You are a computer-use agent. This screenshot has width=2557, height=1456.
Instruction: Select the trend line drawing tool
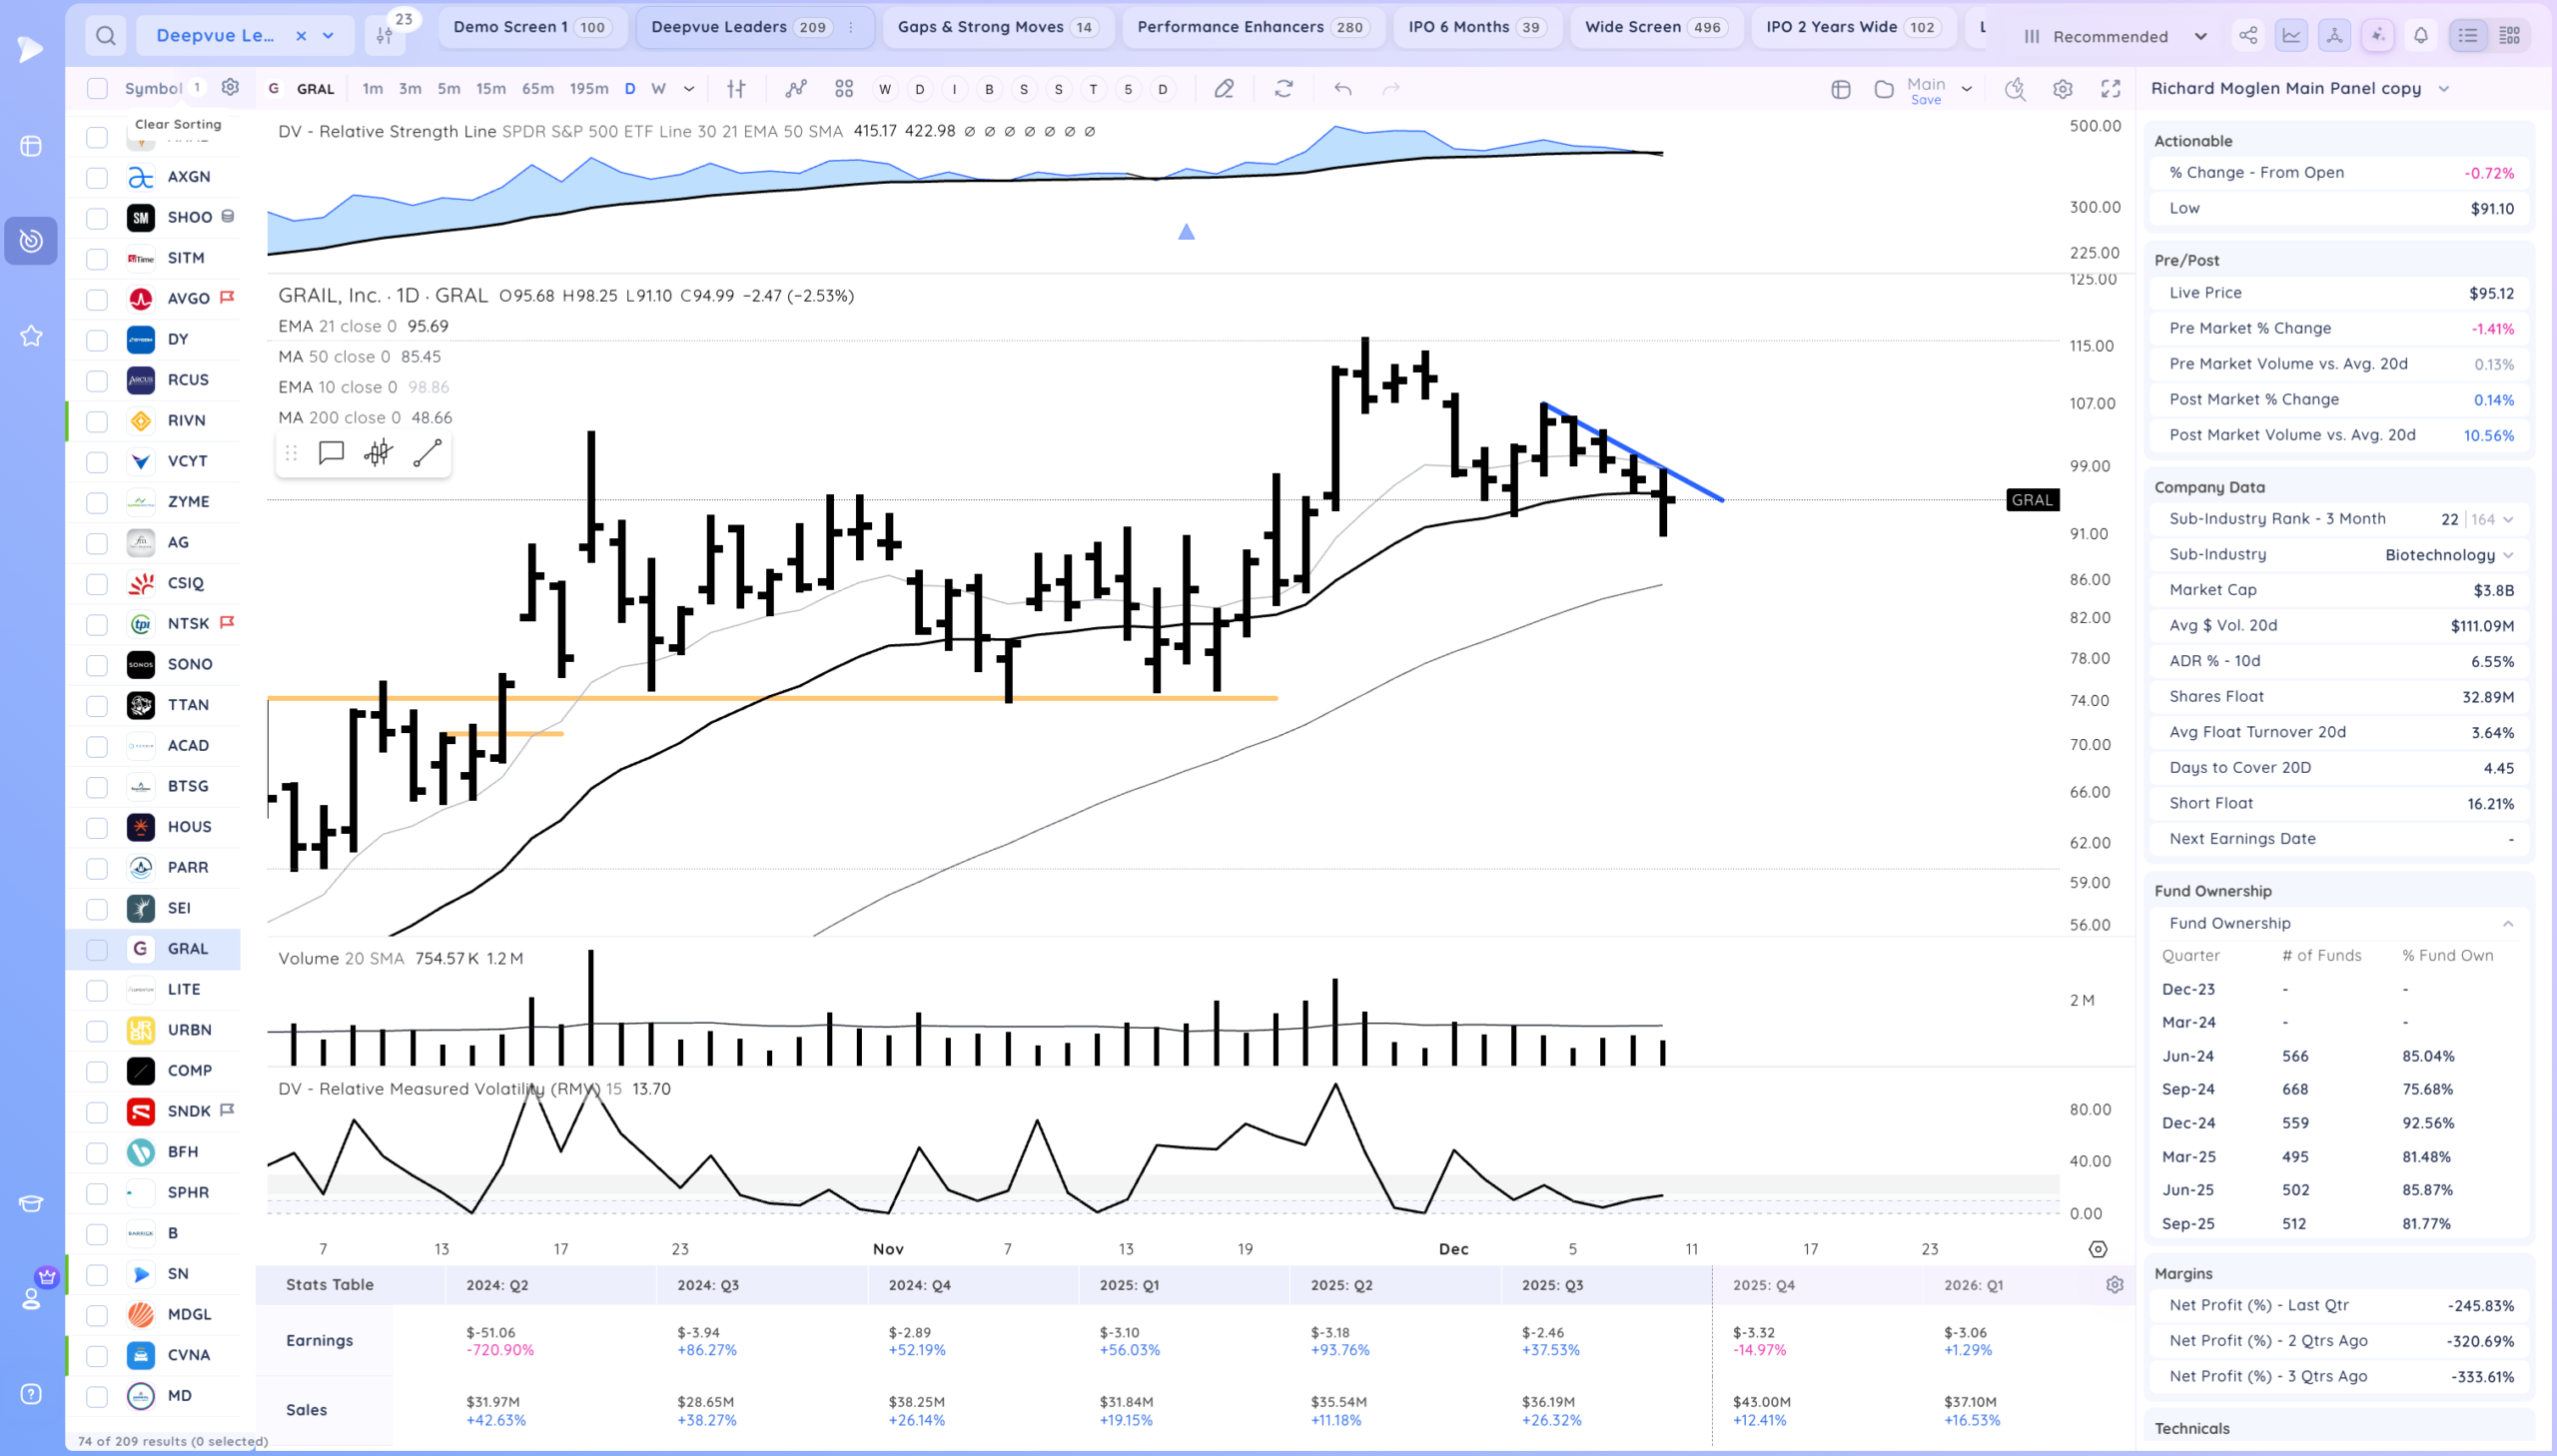(427, 454)
